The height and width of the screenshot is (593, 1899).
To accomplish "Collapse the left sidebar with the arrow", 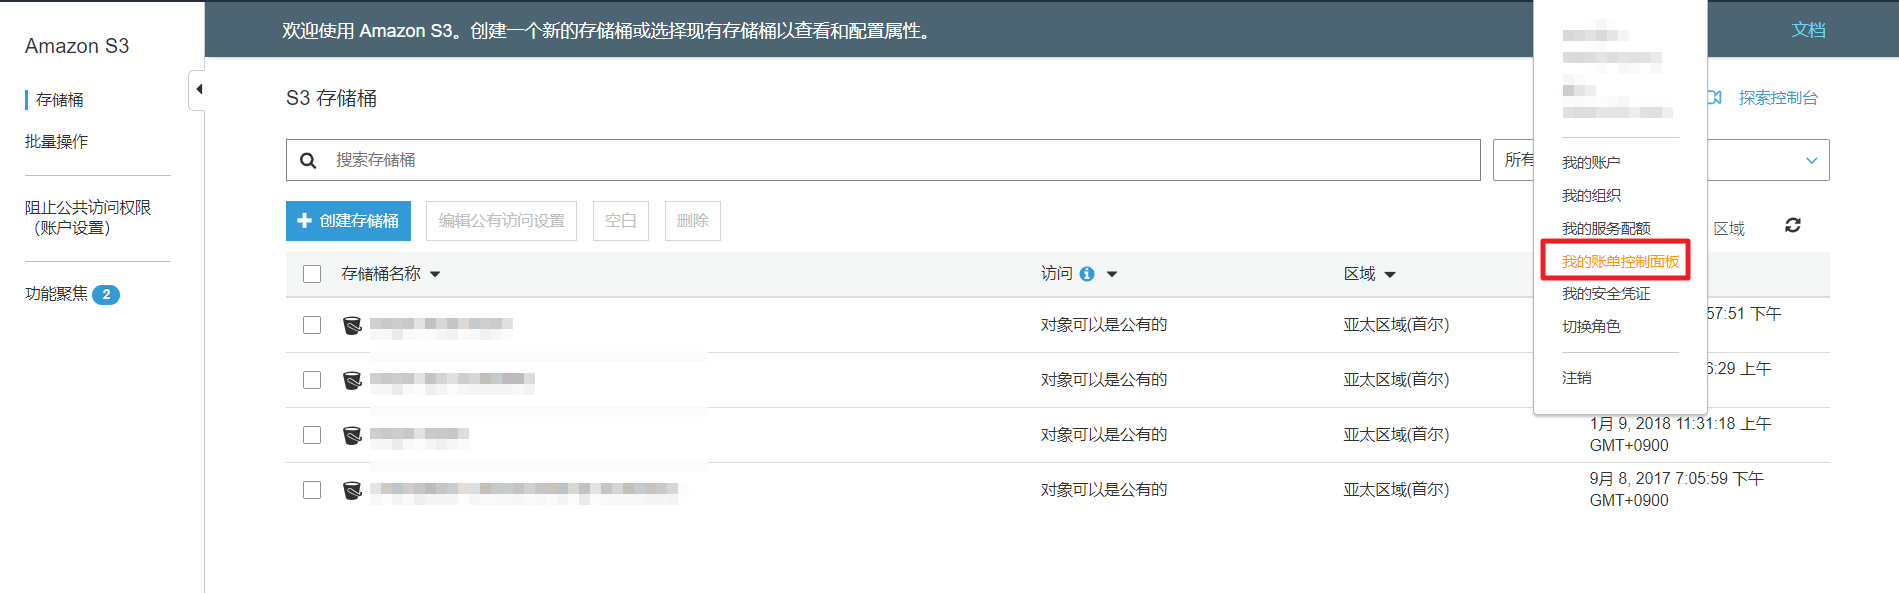I will 198,90.
